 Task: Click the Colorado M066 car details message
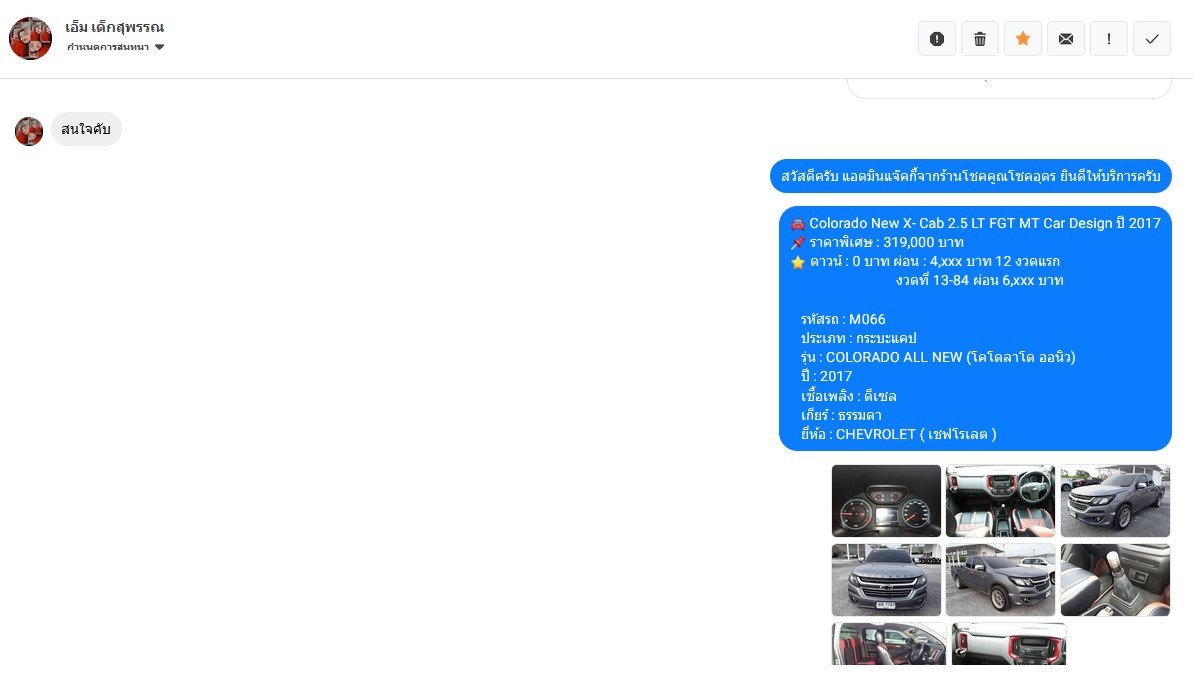(975, 329)
